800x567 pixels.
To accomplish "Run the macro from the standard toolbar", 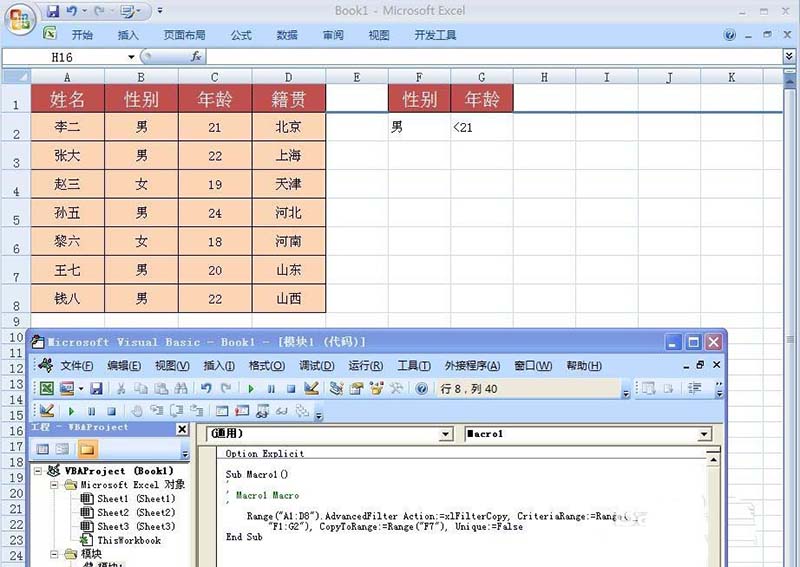I will (x=251, y=389).
